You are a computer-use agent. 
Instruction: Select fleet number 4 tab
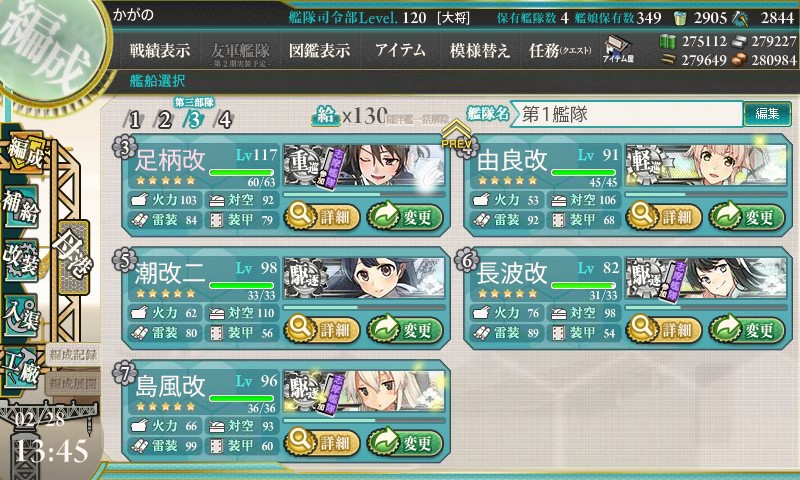click(224, 120)
